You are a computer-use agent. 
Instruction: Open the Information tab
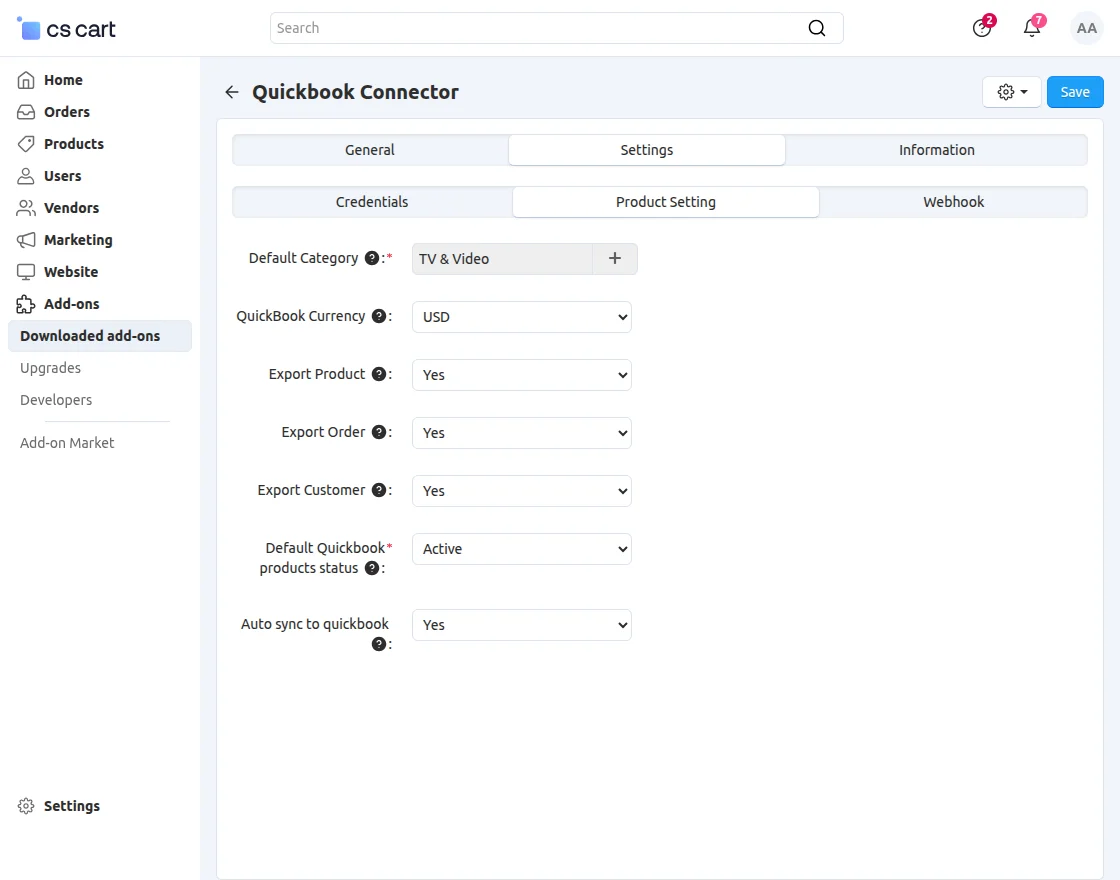pyautogui.click(x=936, y=150)
